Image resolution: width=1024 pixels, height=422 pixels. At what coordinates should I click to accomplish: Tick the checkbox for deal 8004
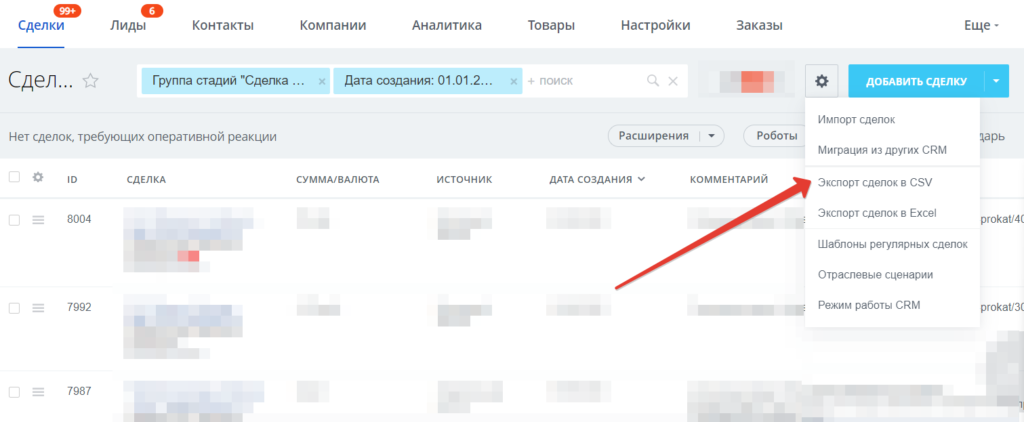point(14,220)
